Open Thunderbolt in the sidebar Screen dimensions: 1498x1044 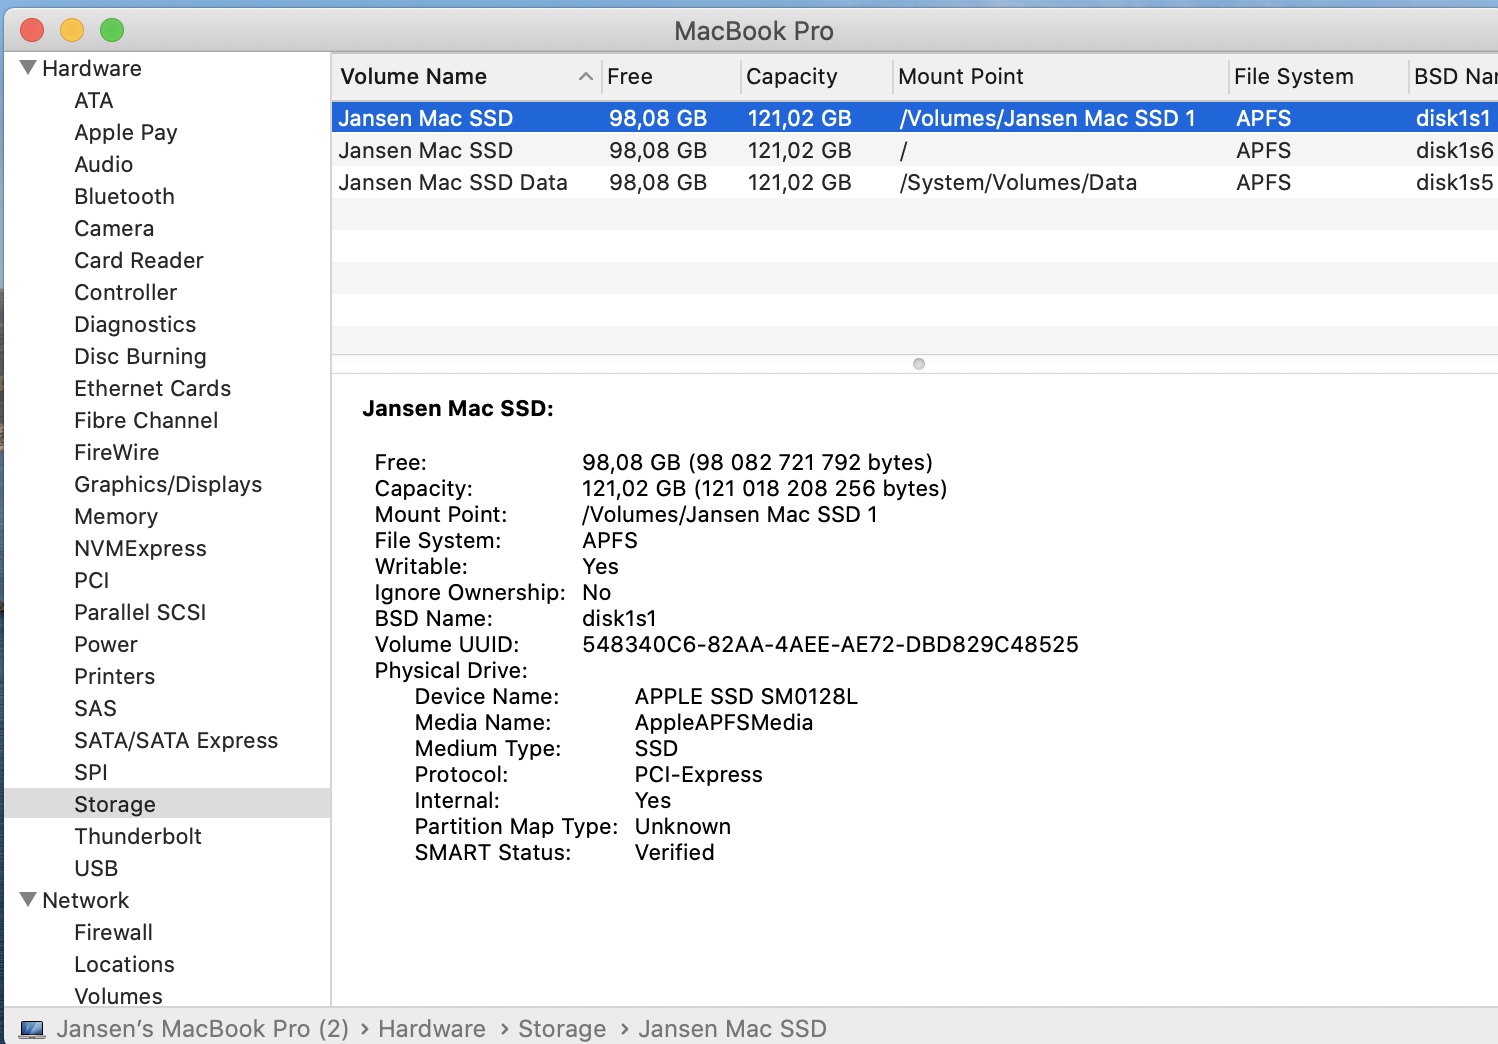(138, 837)
